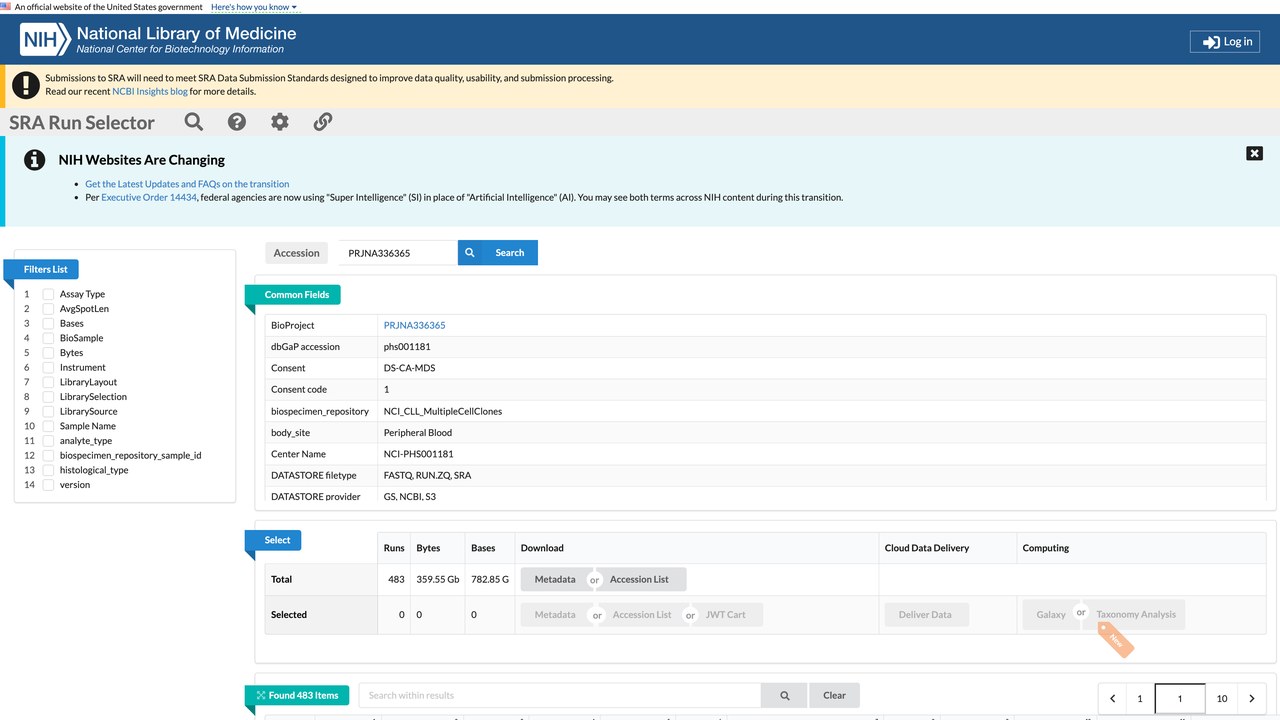The width and height of the screenshot is (1280, 720).
Task: Check the Assay Type filter
Action: tap(48, 294)
